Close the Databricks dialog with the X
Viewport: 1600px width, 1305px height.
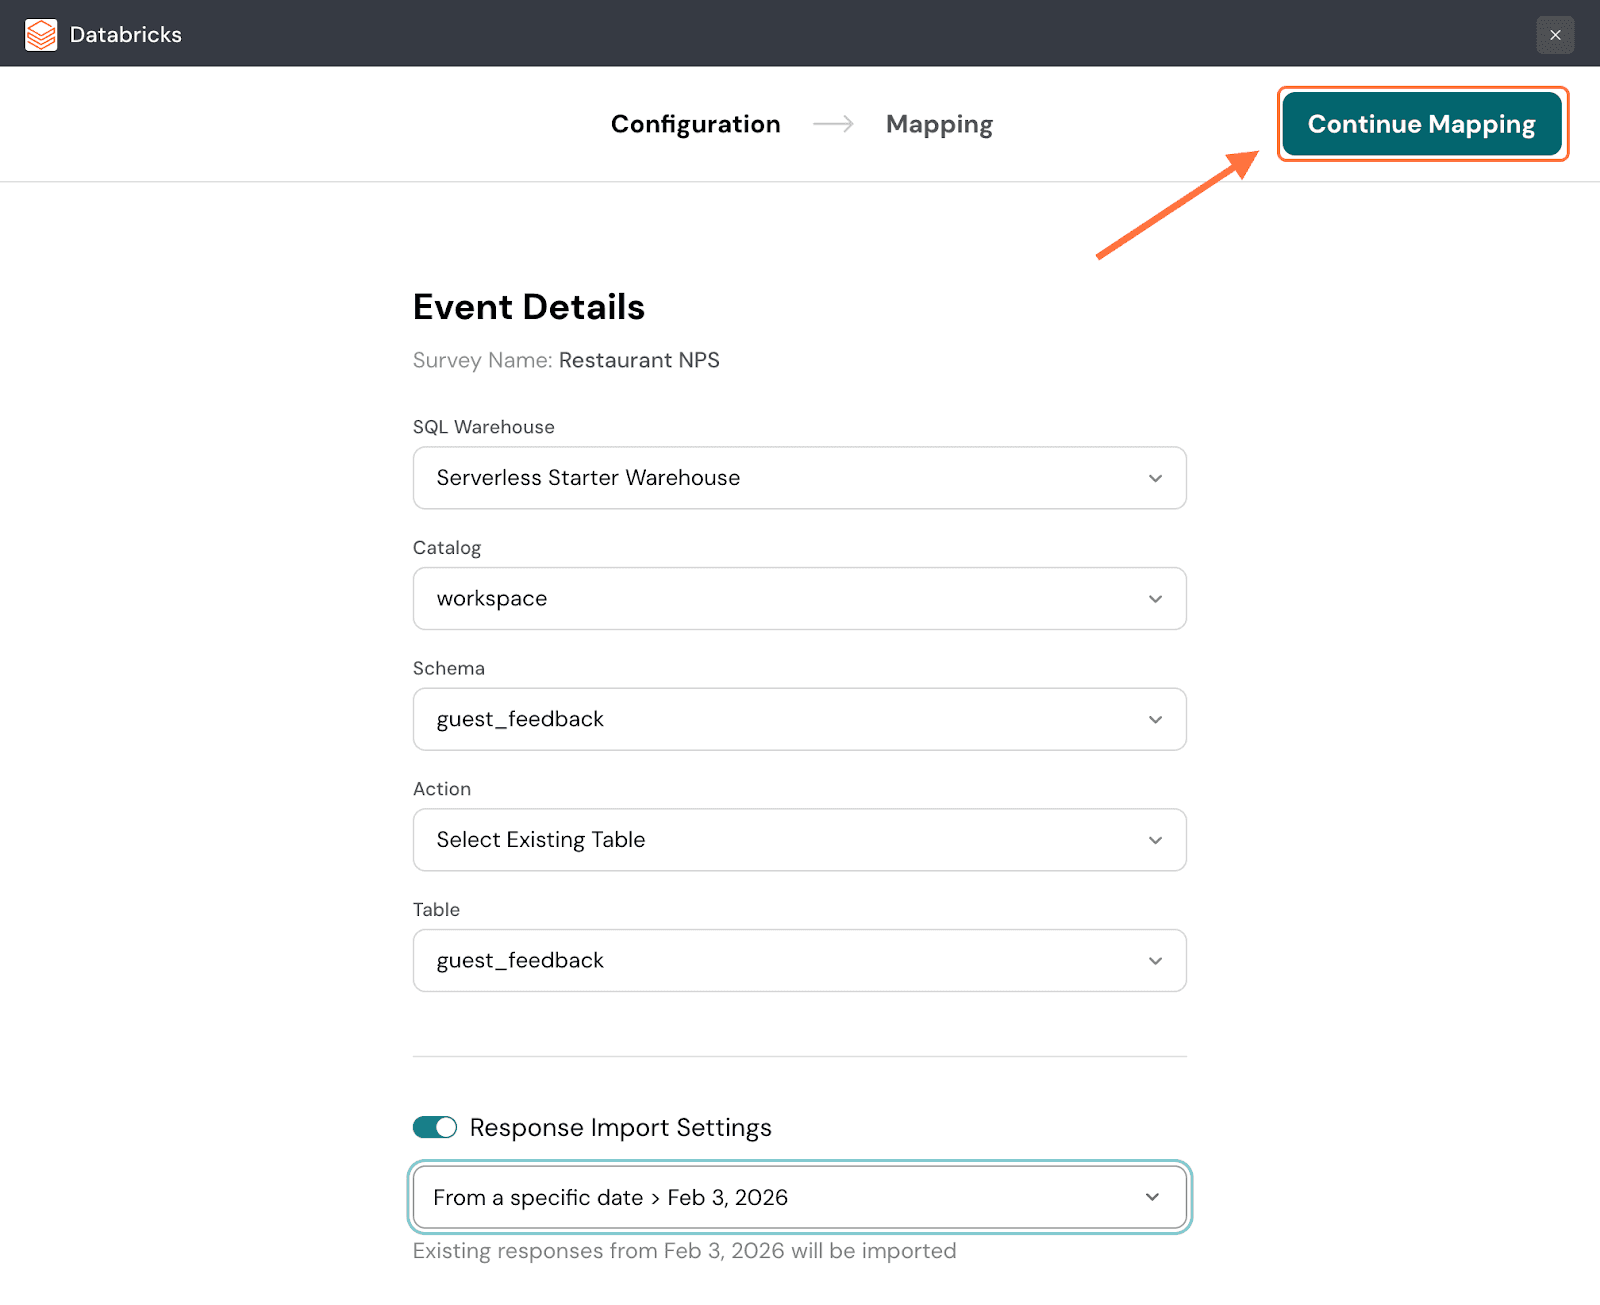pyautogui.click(x=1555, y=35)
